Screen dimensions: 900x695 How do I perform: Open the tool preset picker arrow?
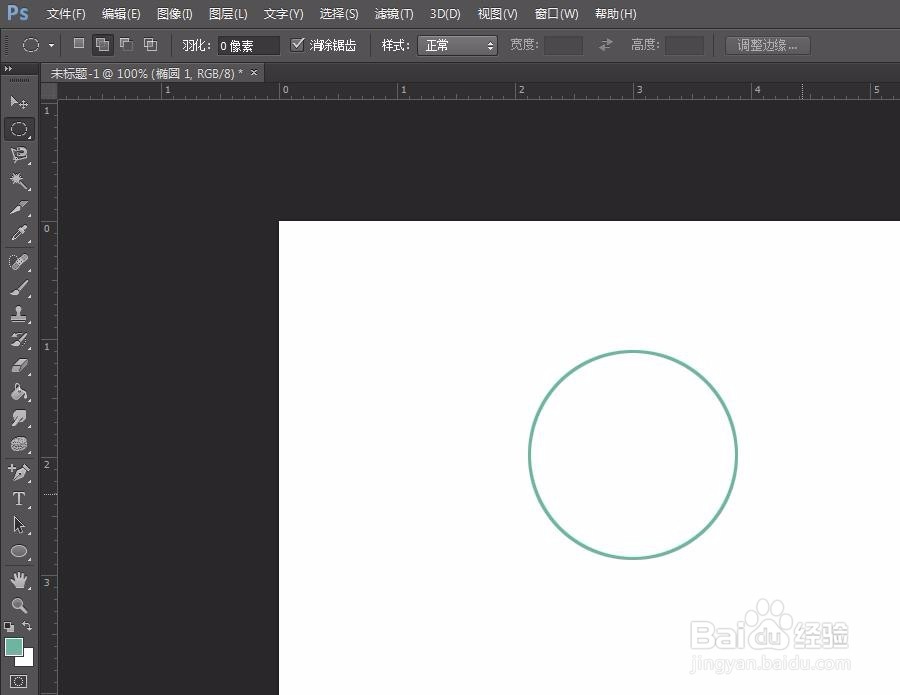tap(51, 45)
